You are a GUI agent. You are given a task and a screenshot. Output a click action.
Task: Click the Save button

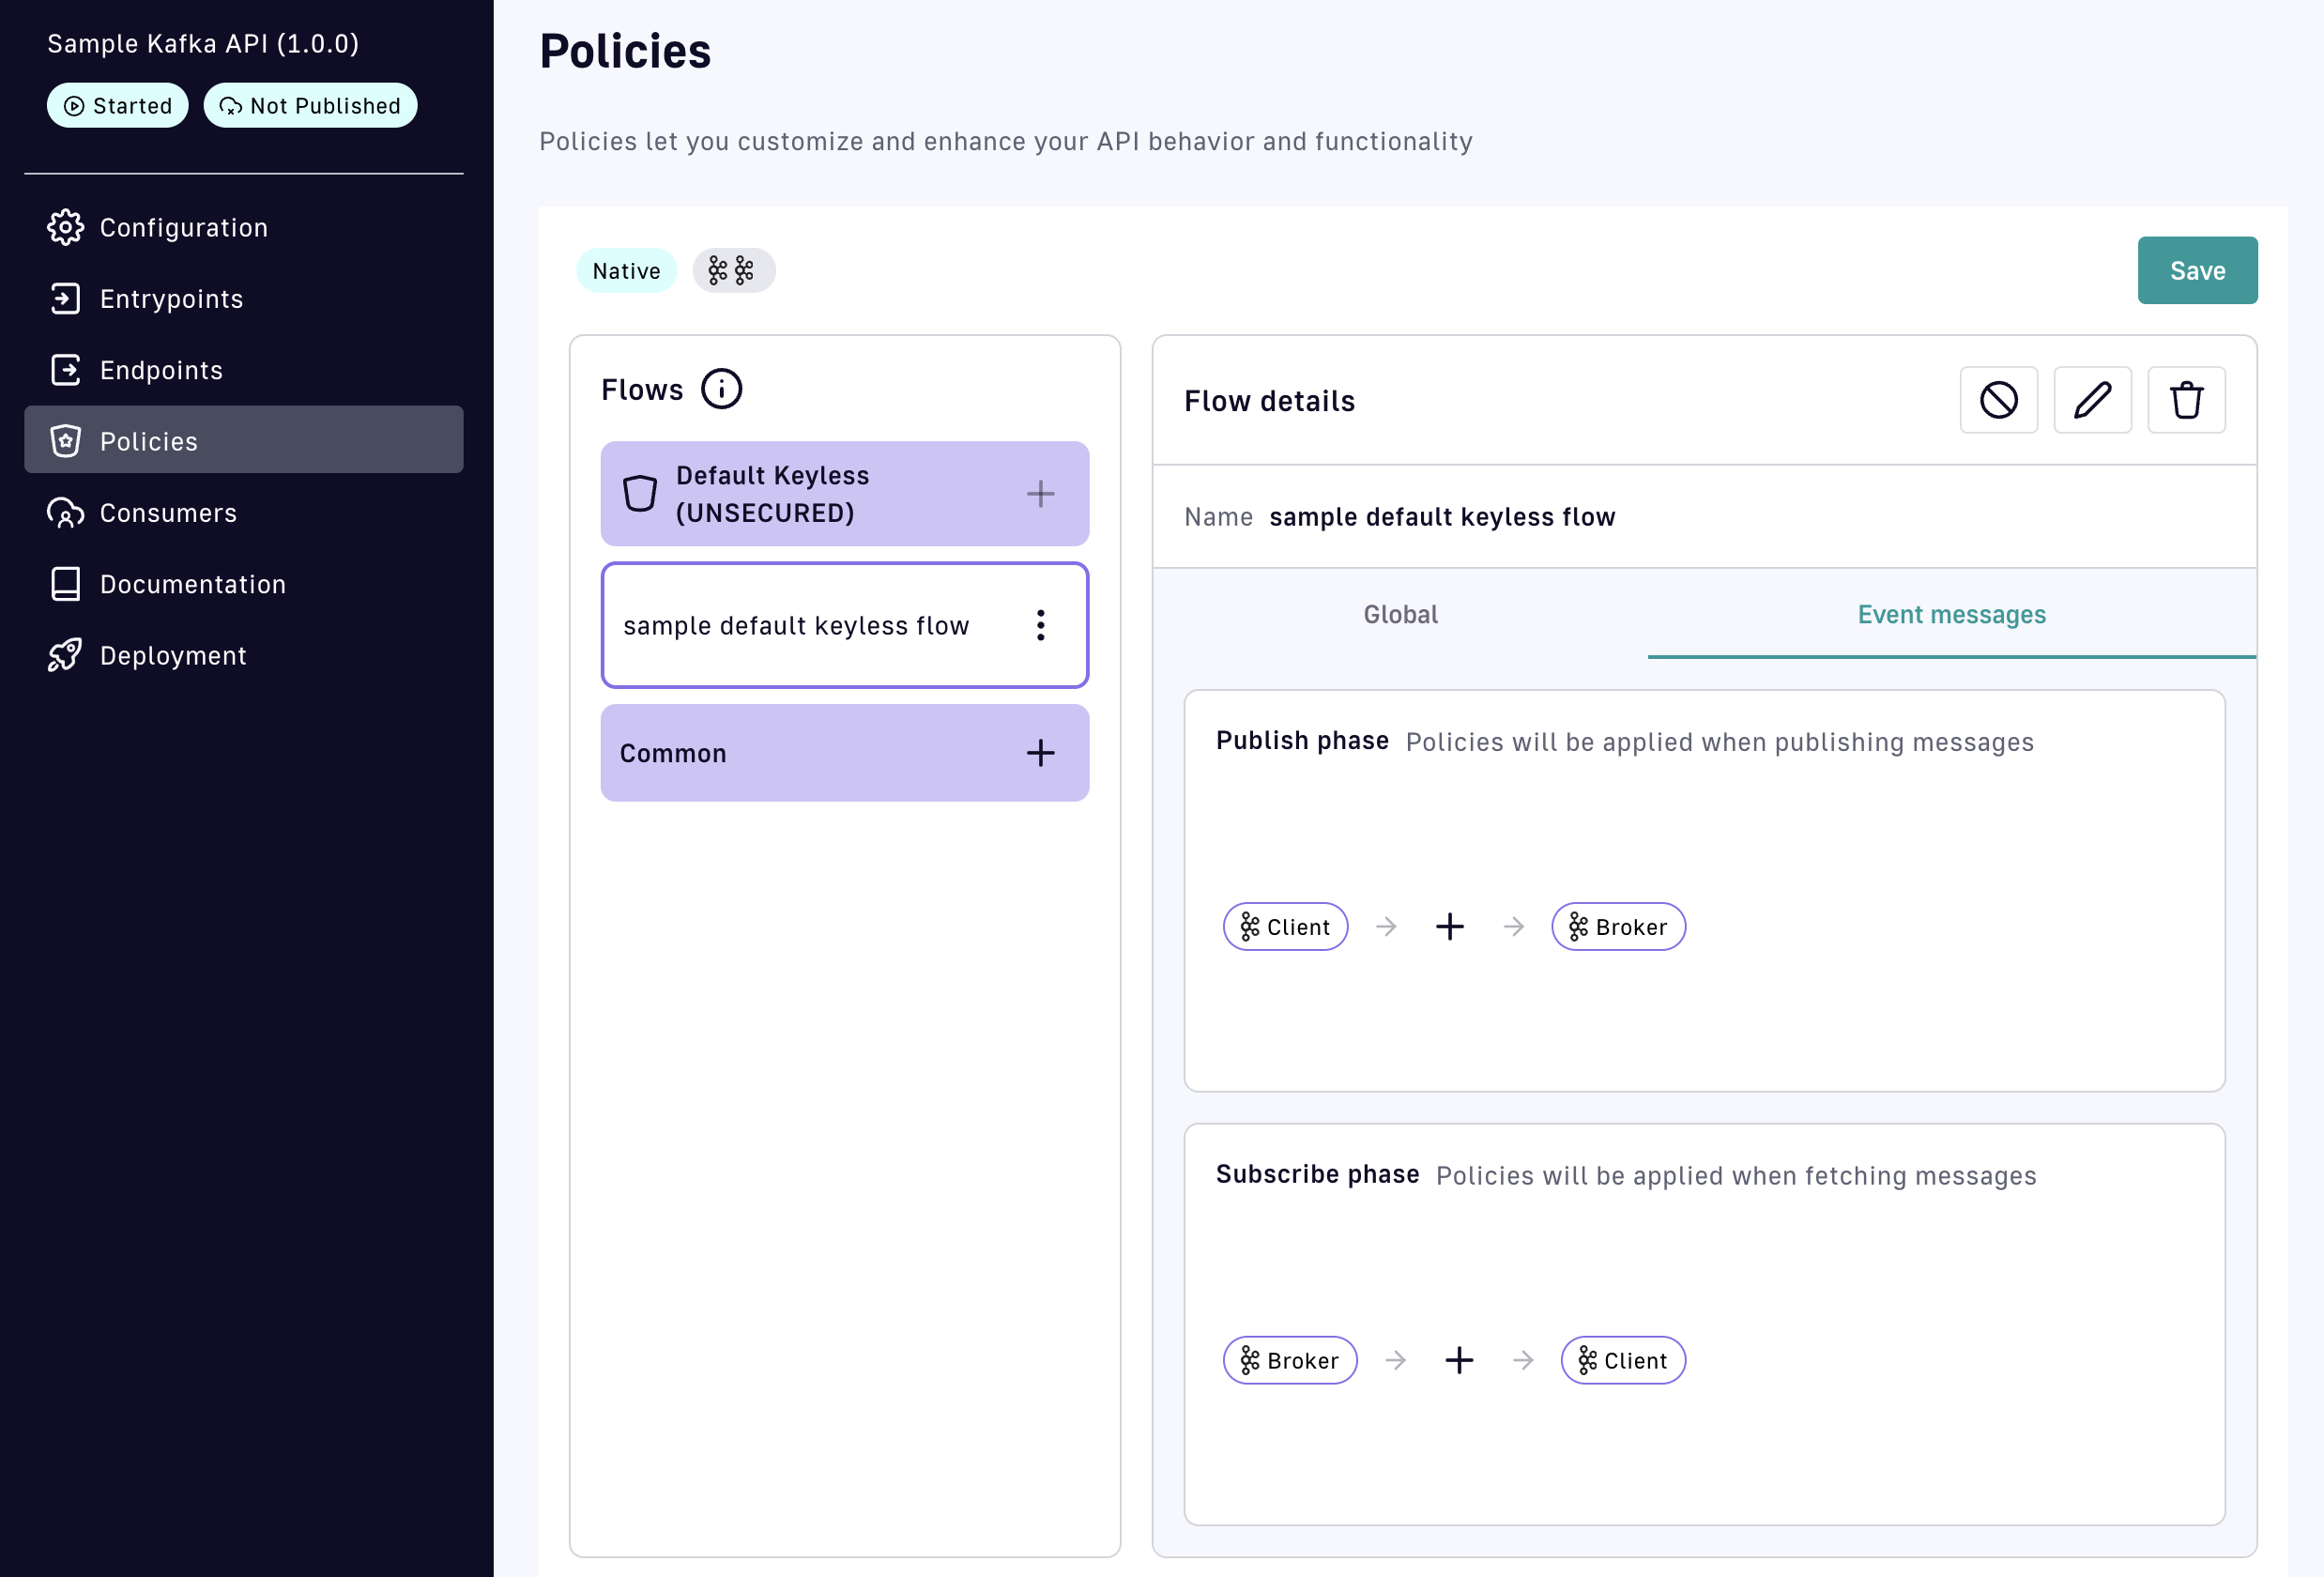click(2196, 270)
